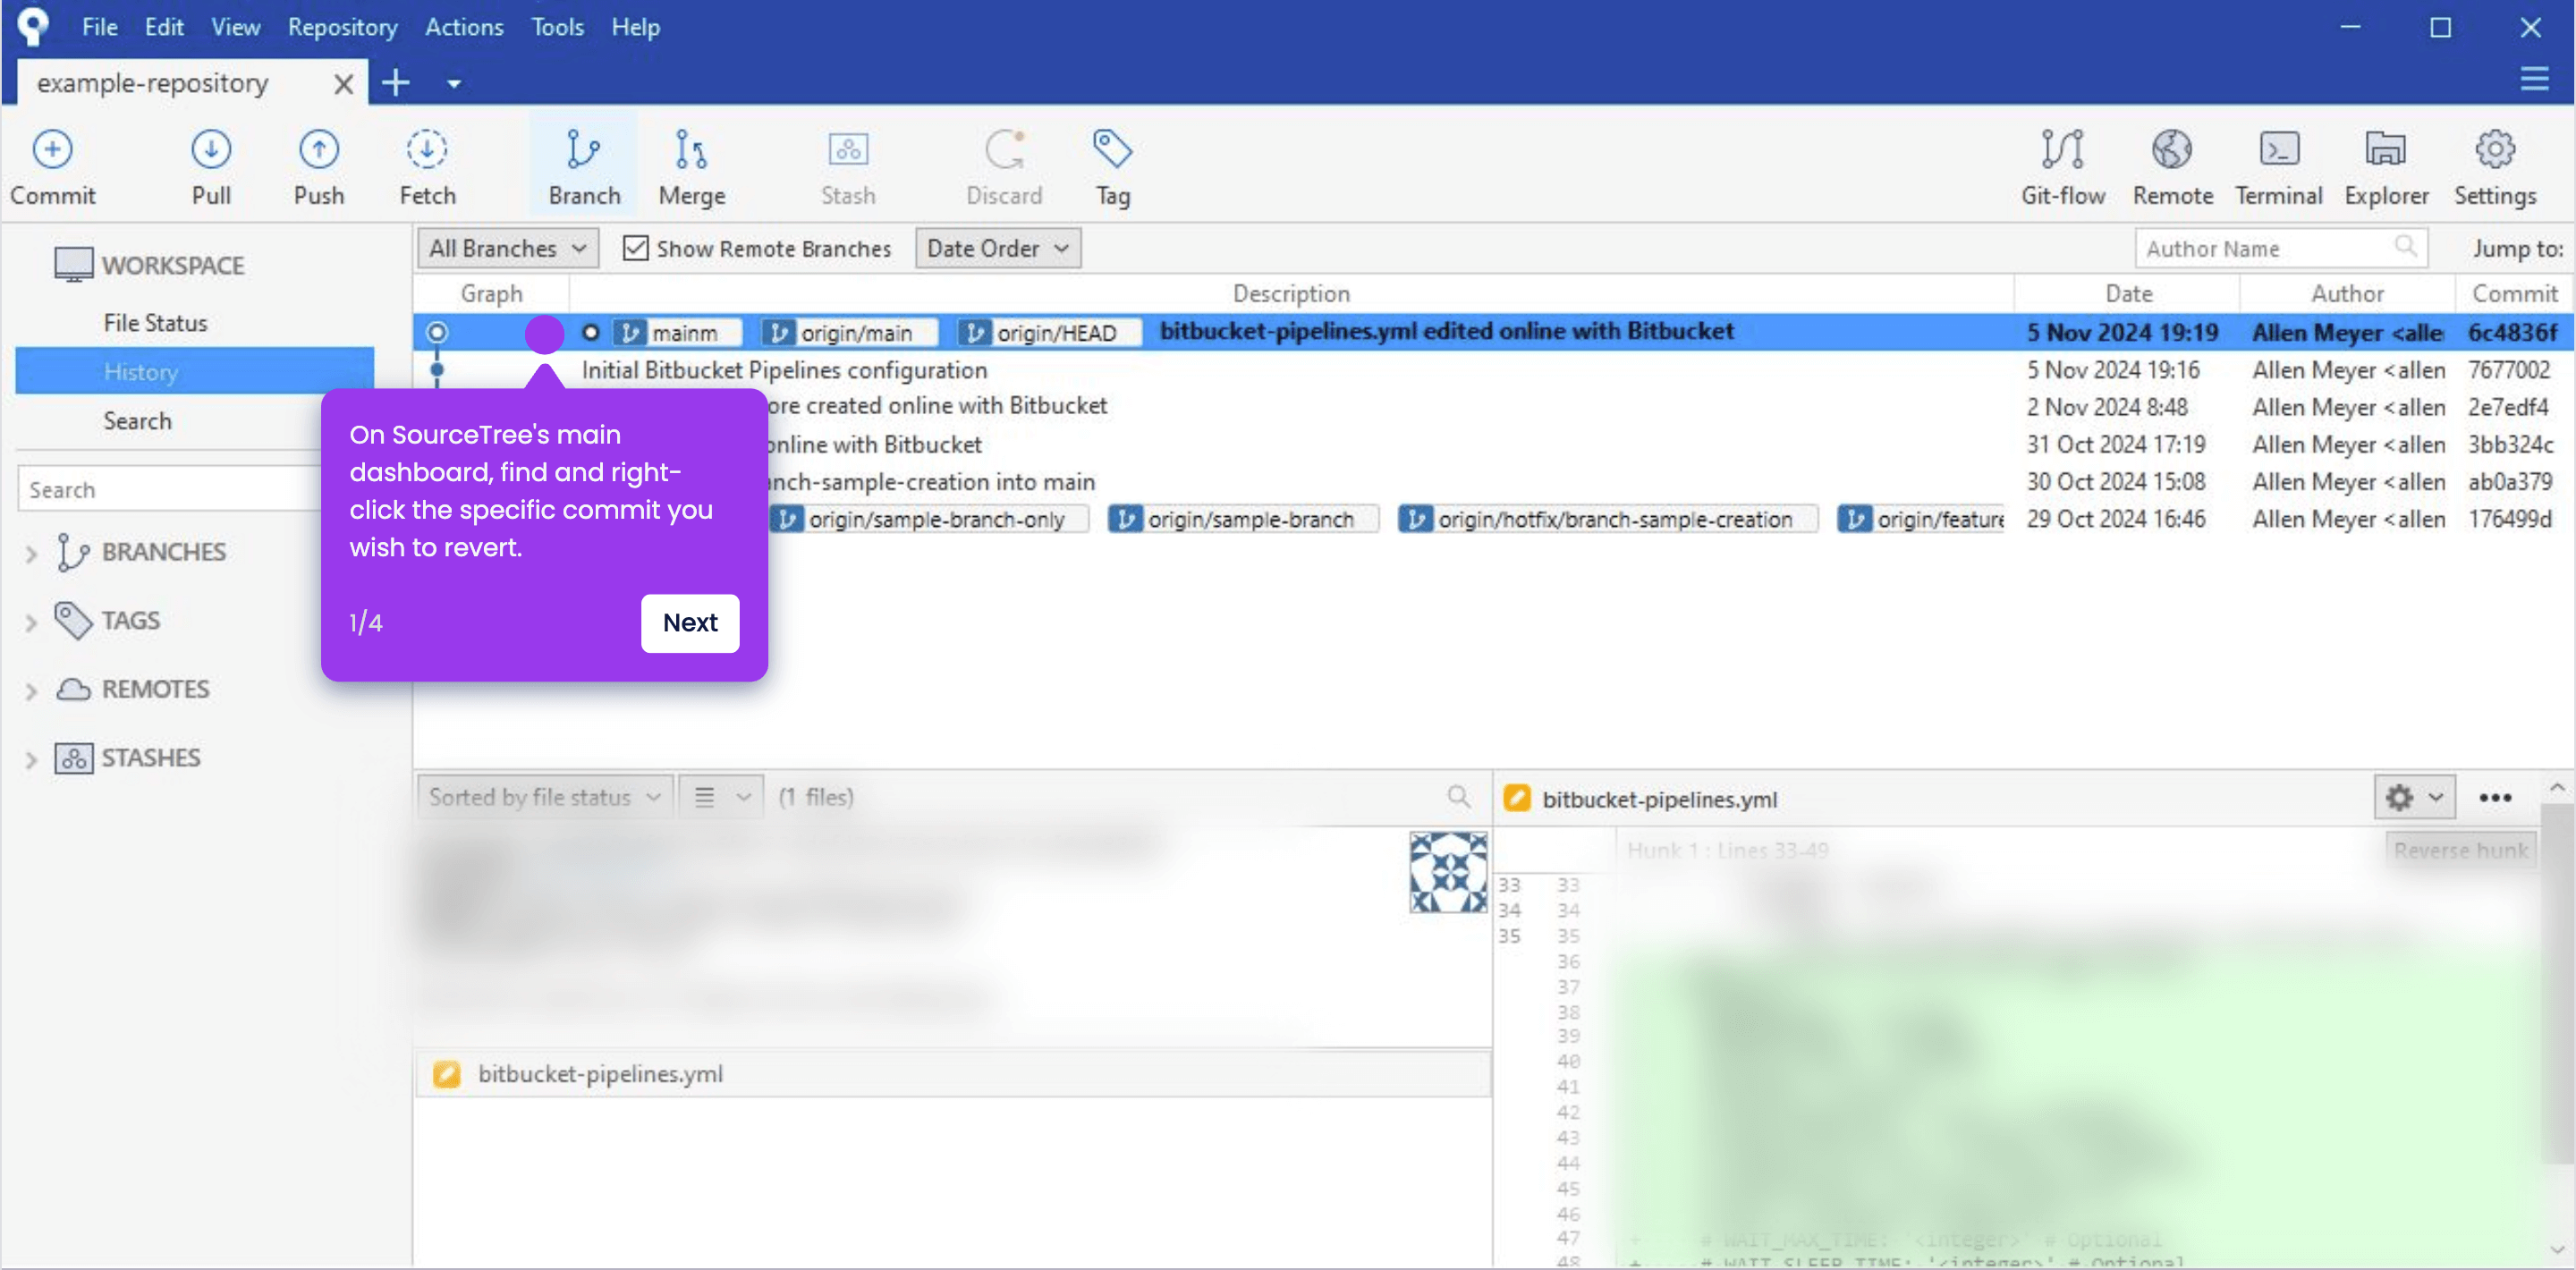Open the Tools menu

click(x=557, y=27)
